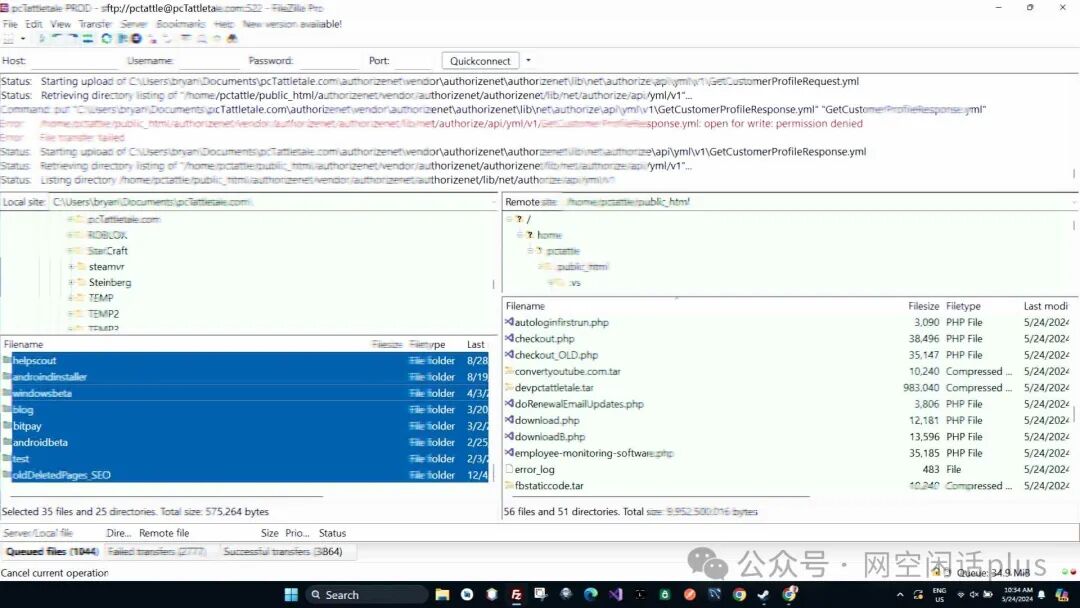Open the Edit menu

pyautogui.click(x=34, y=23)
